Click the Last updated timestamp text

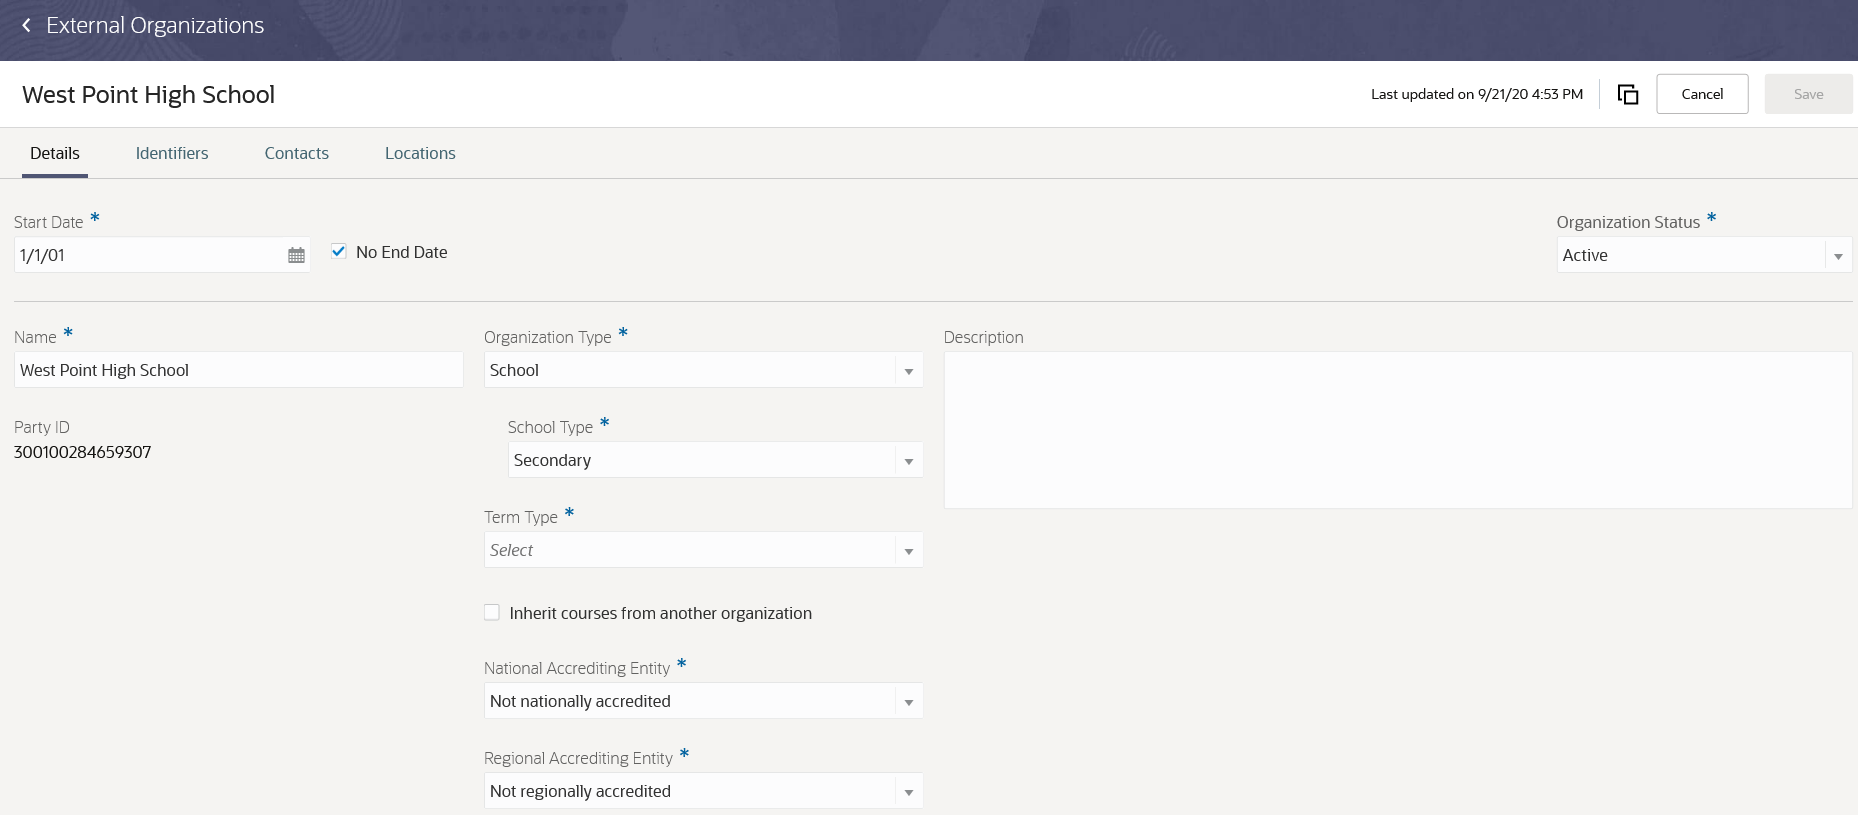click(x=1477, y=94)
